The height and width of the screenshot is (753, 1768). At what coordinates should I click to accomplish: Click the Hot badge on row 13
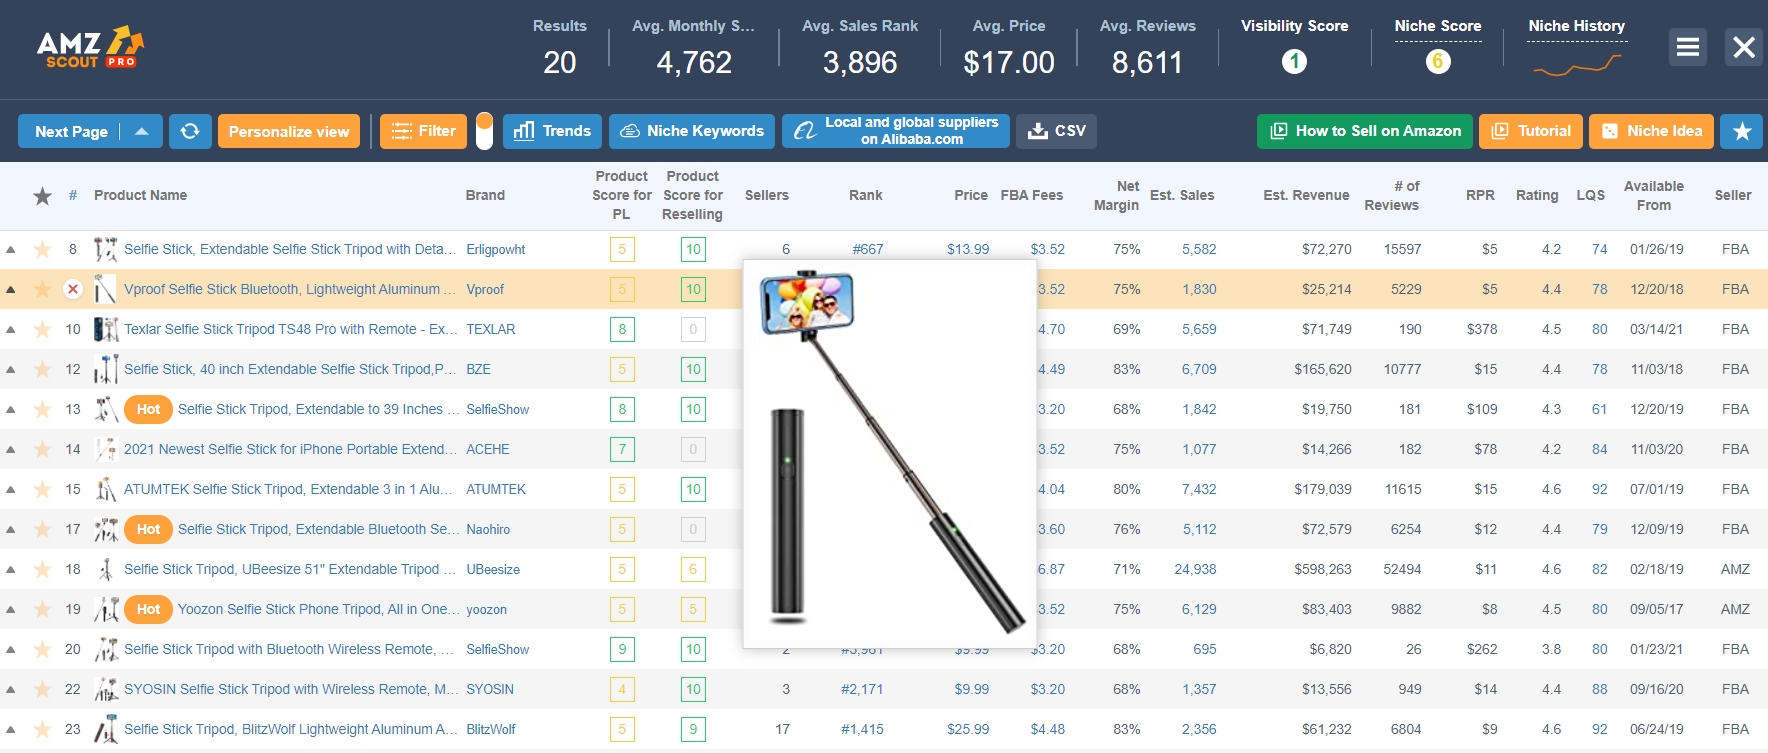148,409
